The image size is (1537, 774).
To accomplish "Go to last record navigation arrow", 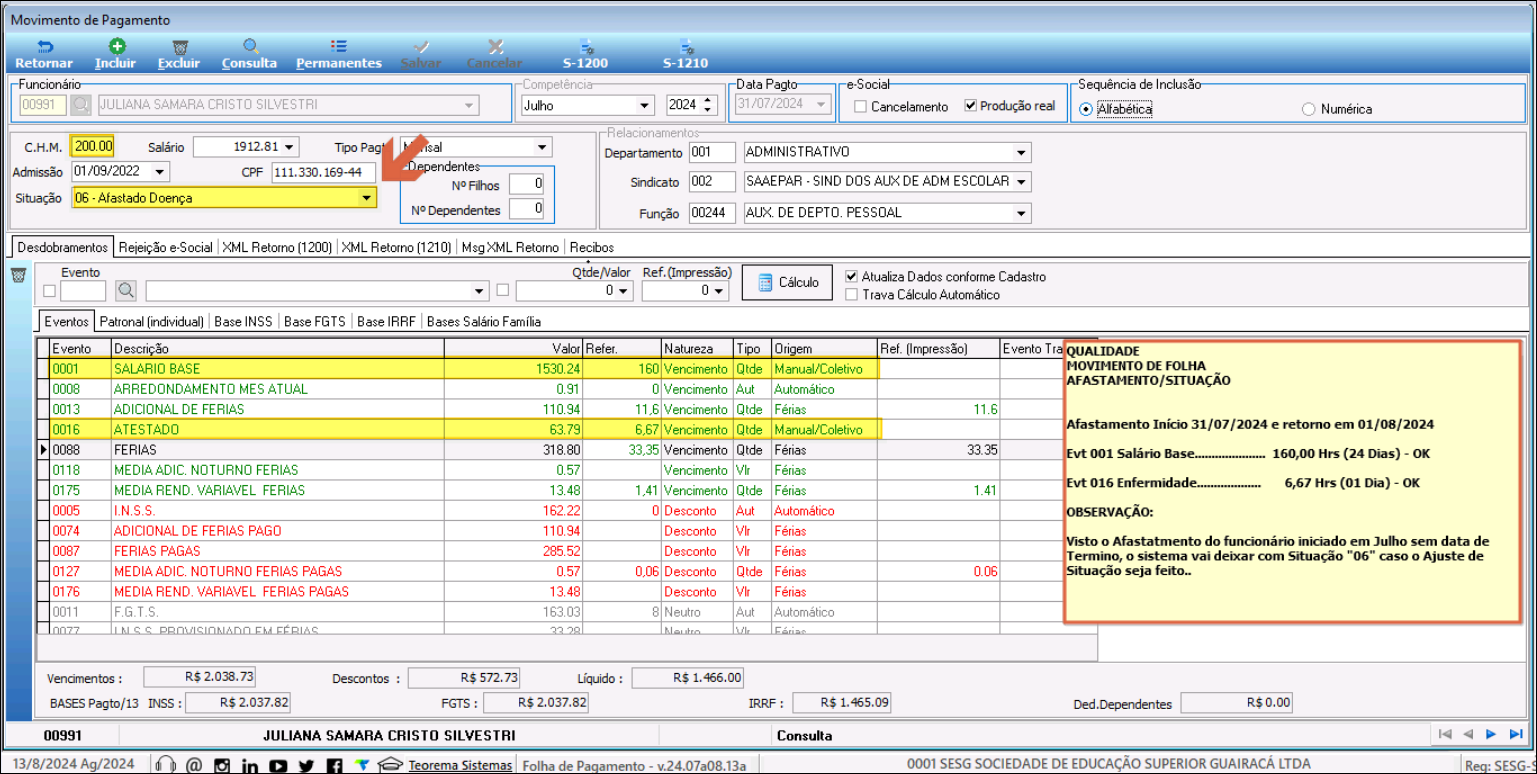I will tap(1516, 734).
